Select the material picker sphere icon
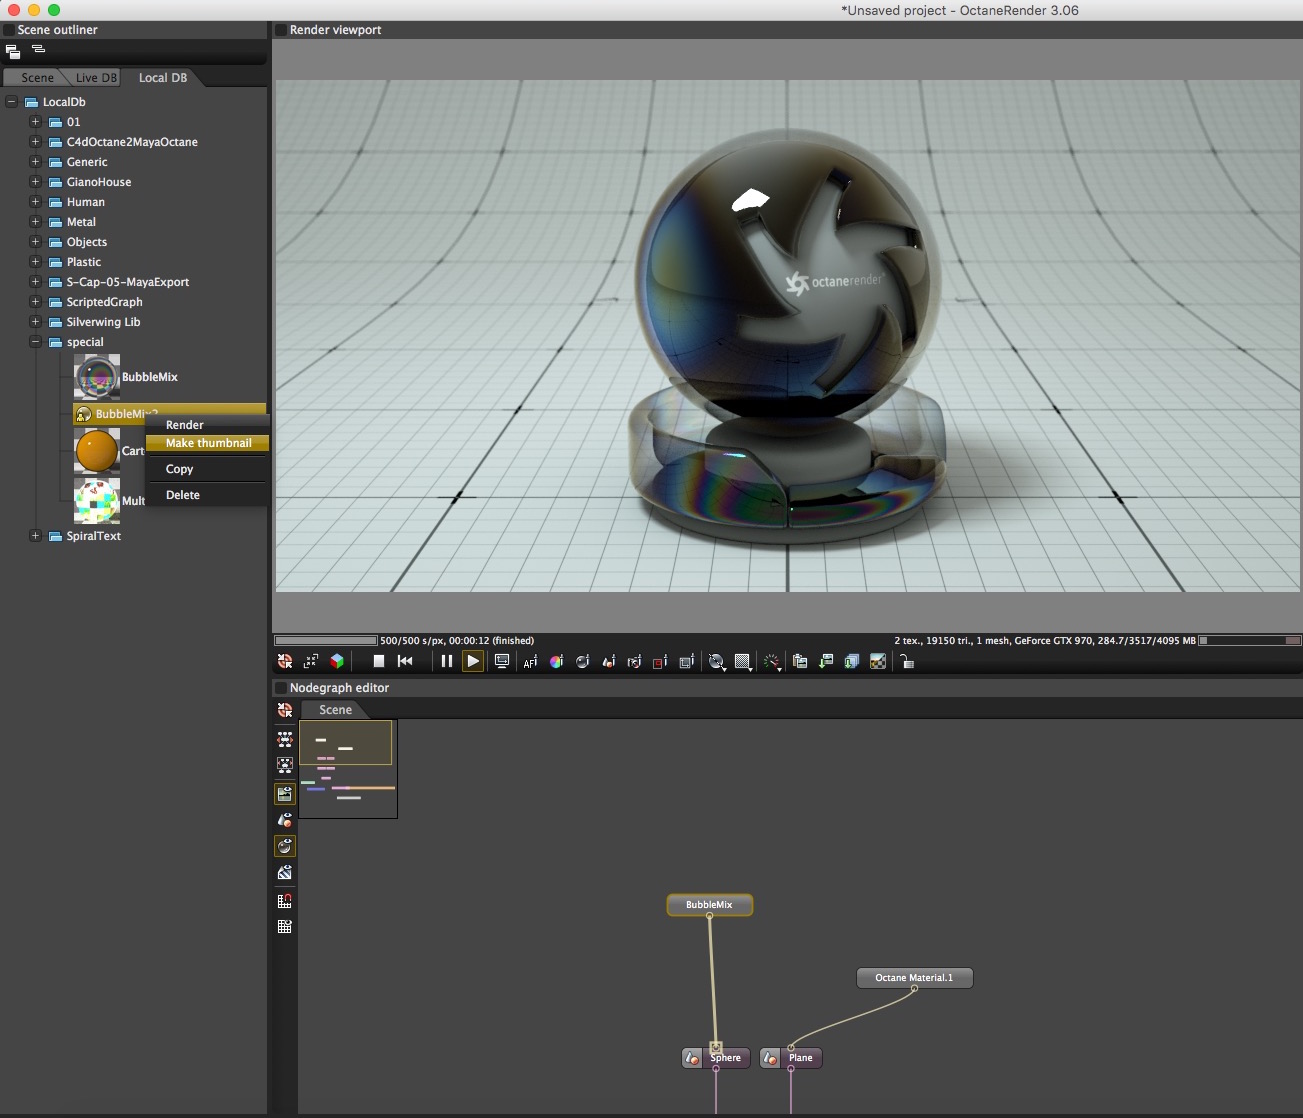The height and width of the screenshot is (1118, 1303). [x=582, y=661]
